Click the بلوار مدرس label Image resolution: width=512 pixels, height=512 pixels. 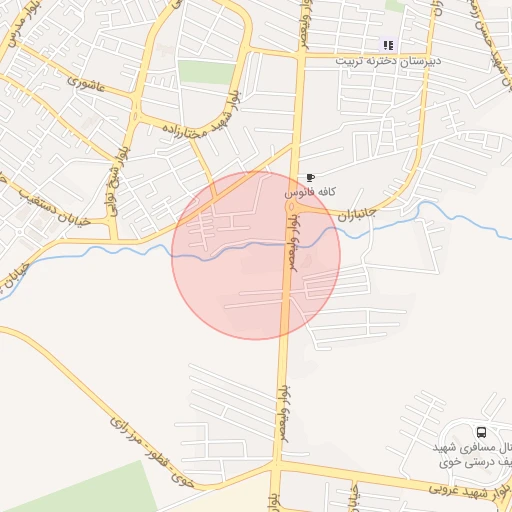point(25,23)
